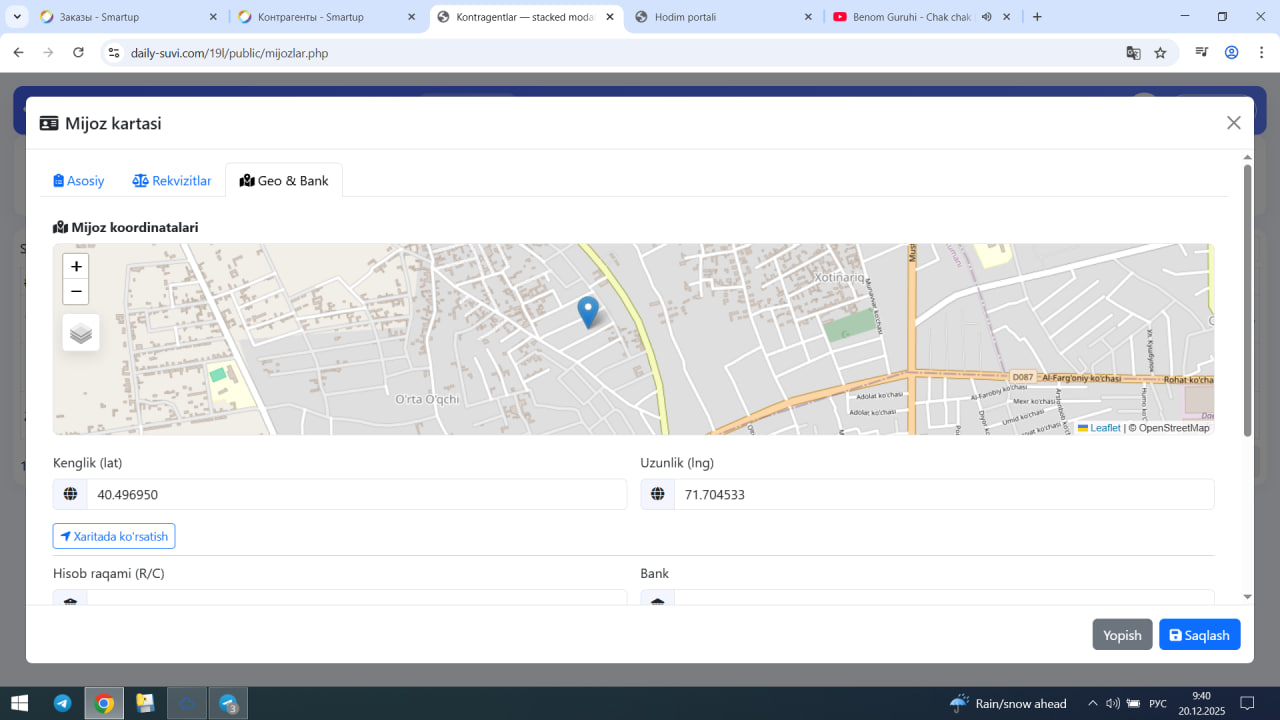
Task: Switch to the Asosiy tab
Action: tap(79, 181)
